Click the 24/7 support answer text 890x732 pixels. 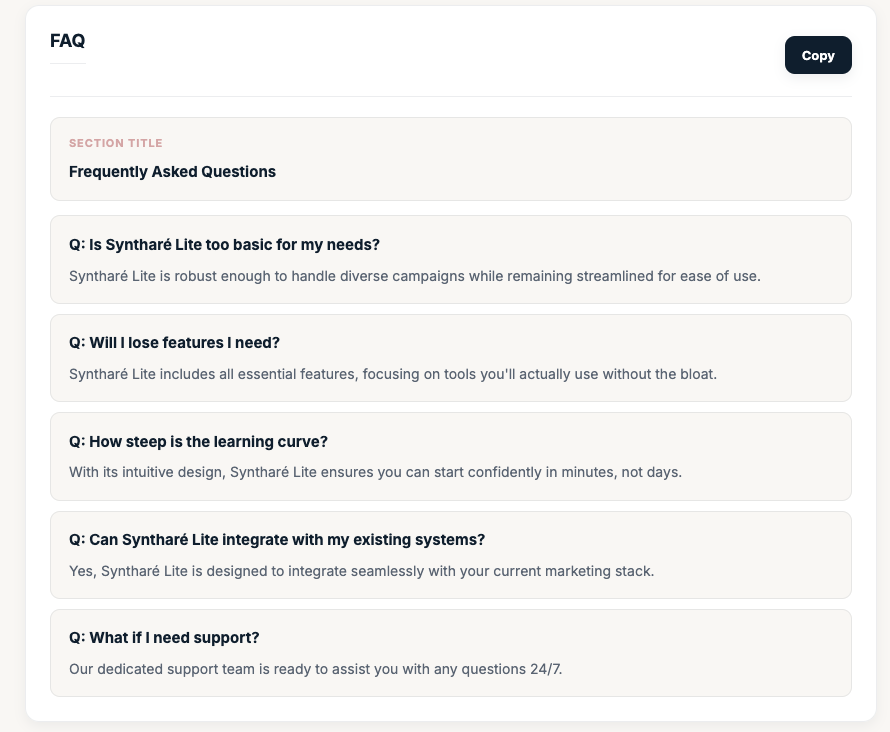click(x=316, y=669)
